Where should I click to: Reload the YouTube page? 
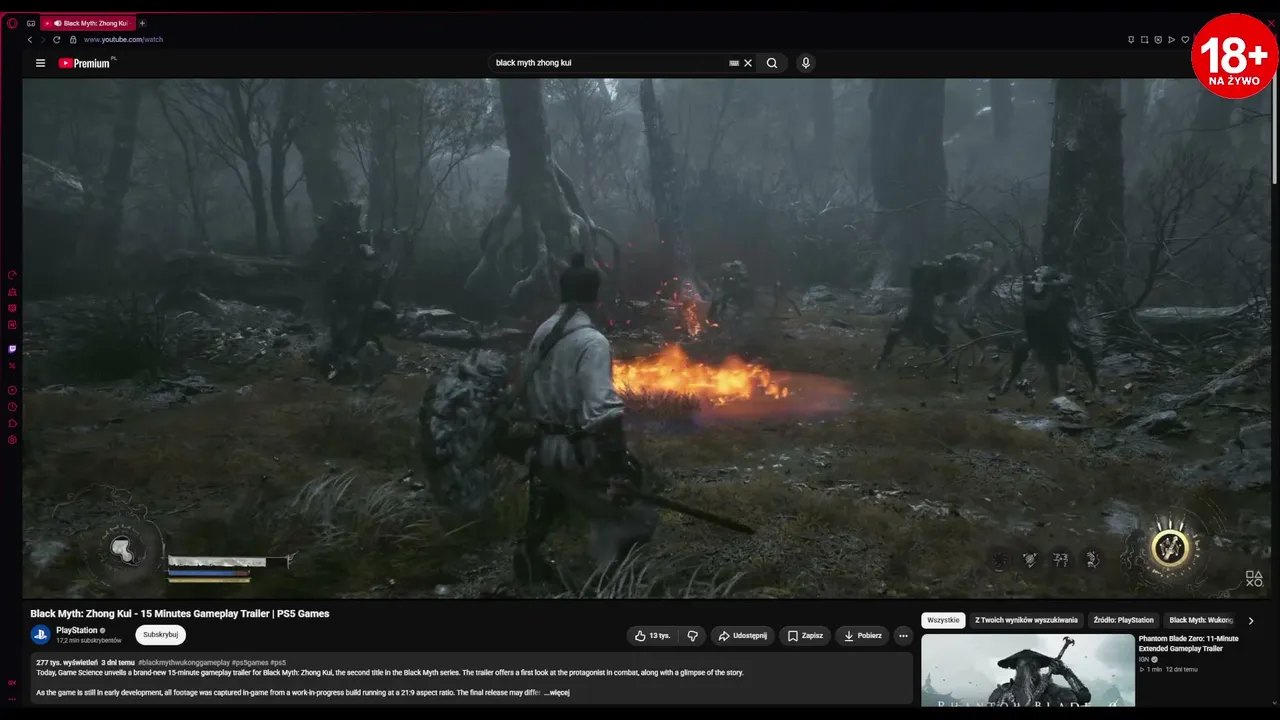coord(57,40)
